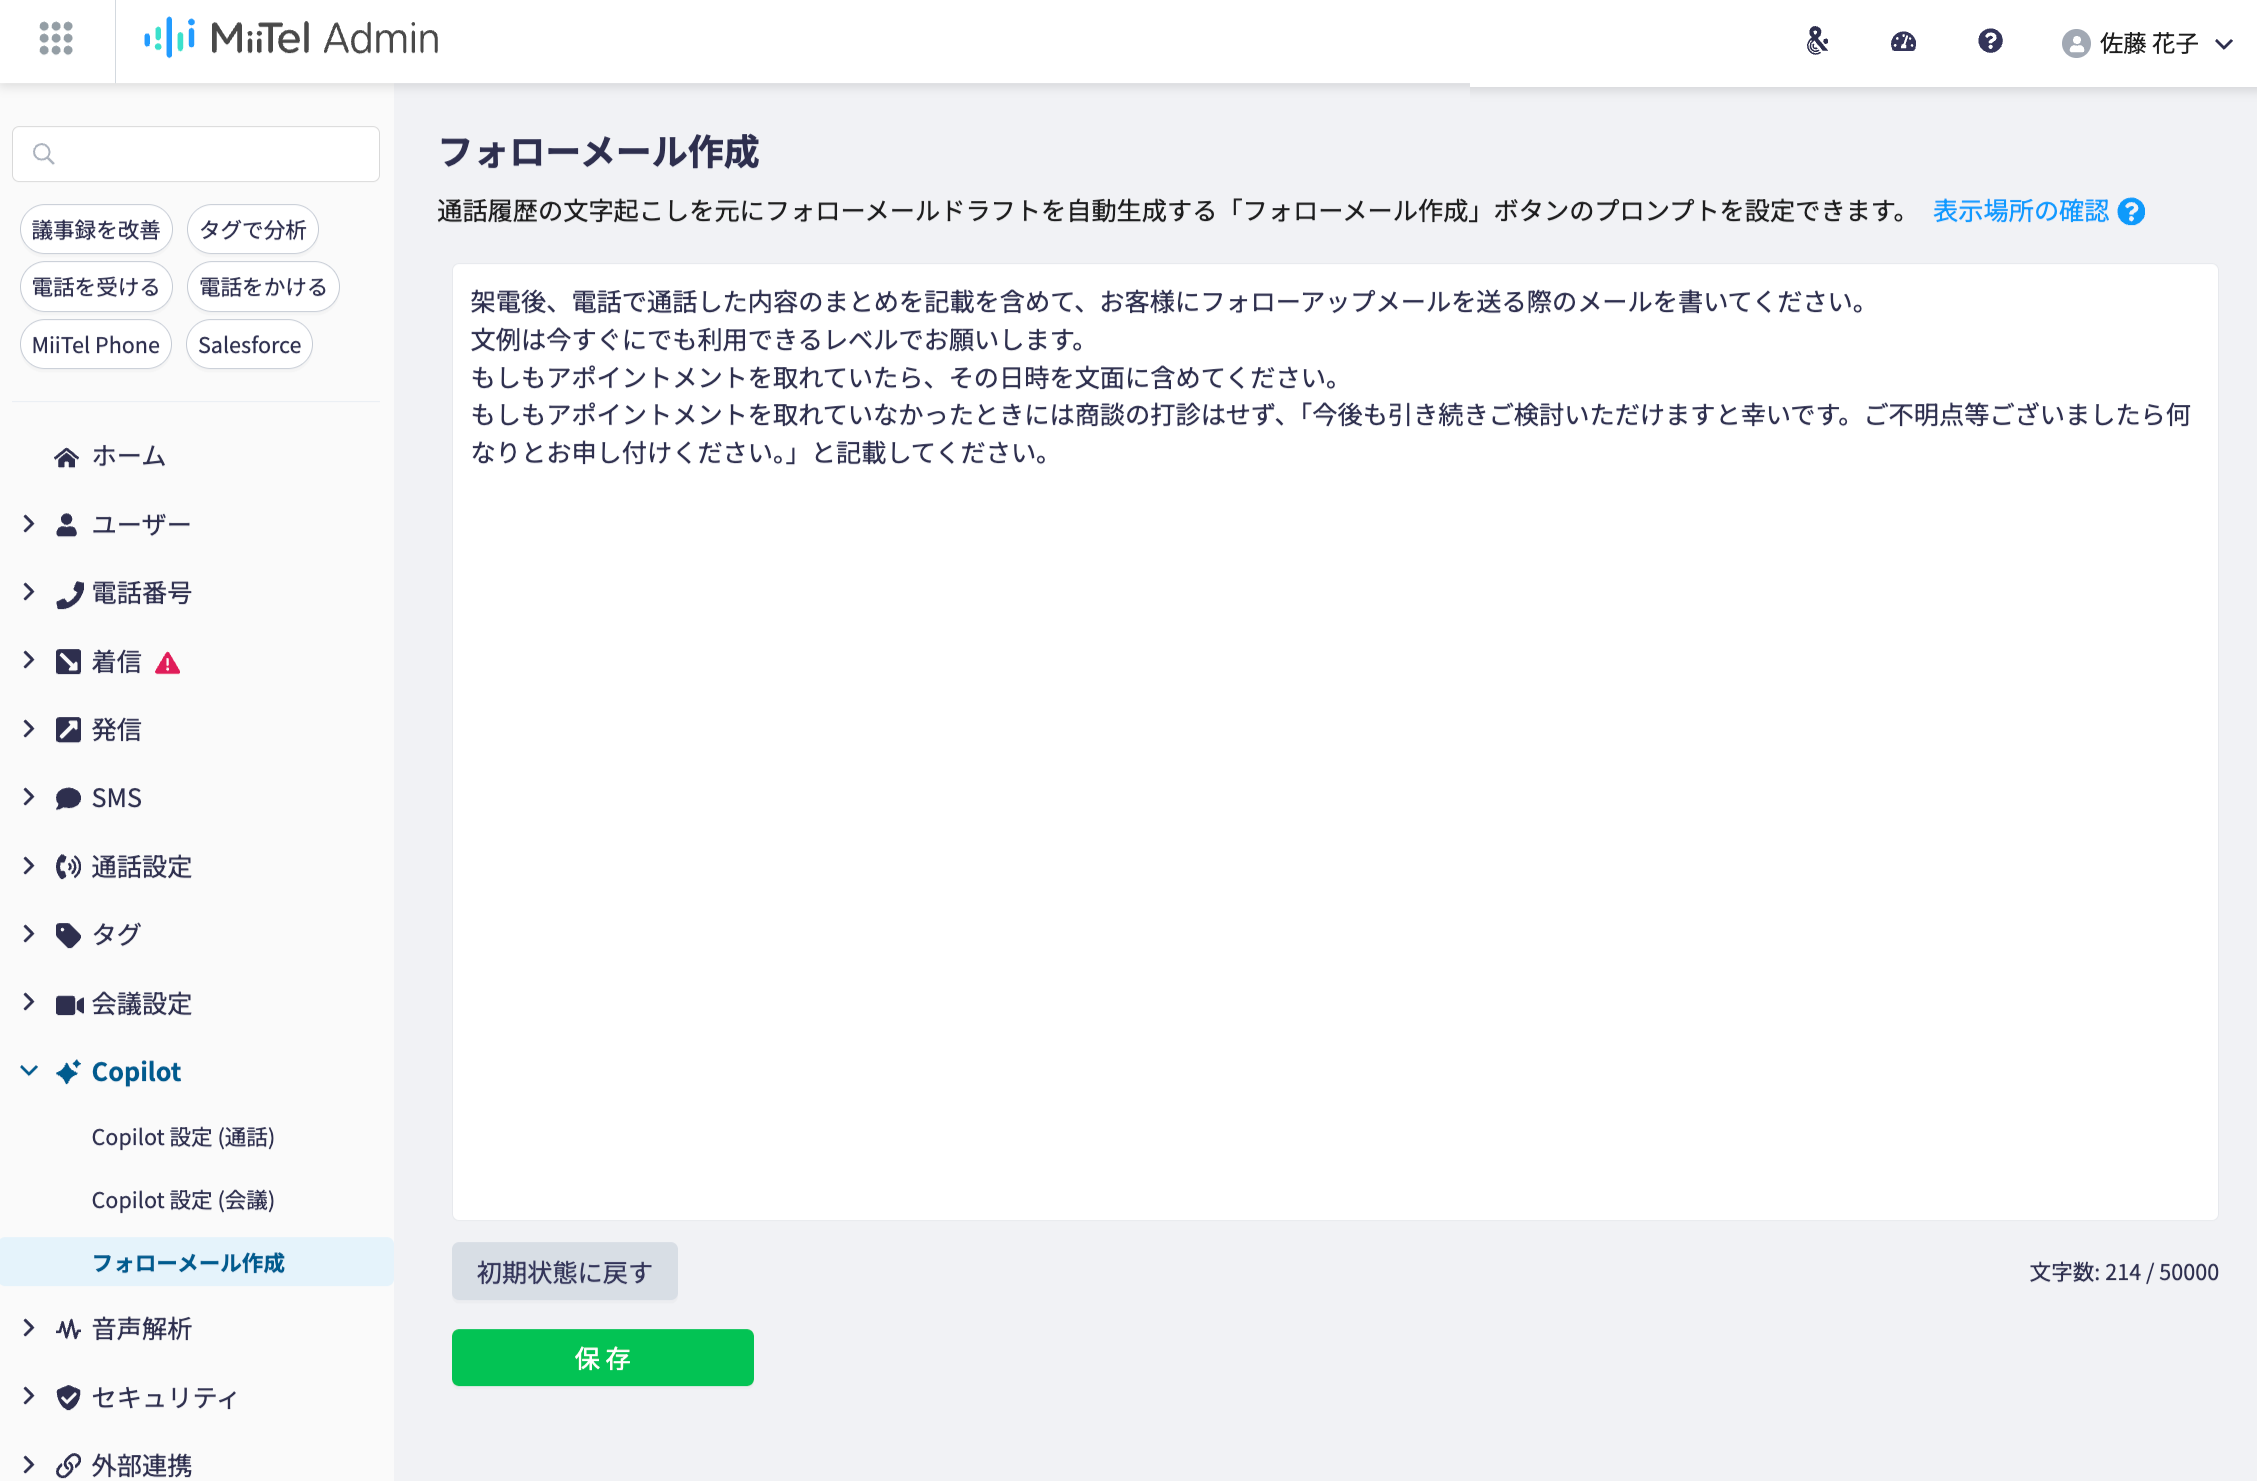Screen dimensions: 2257x1481
Task: Click inside the follow-mail prompt text area
Action: tap(1335, 742)
